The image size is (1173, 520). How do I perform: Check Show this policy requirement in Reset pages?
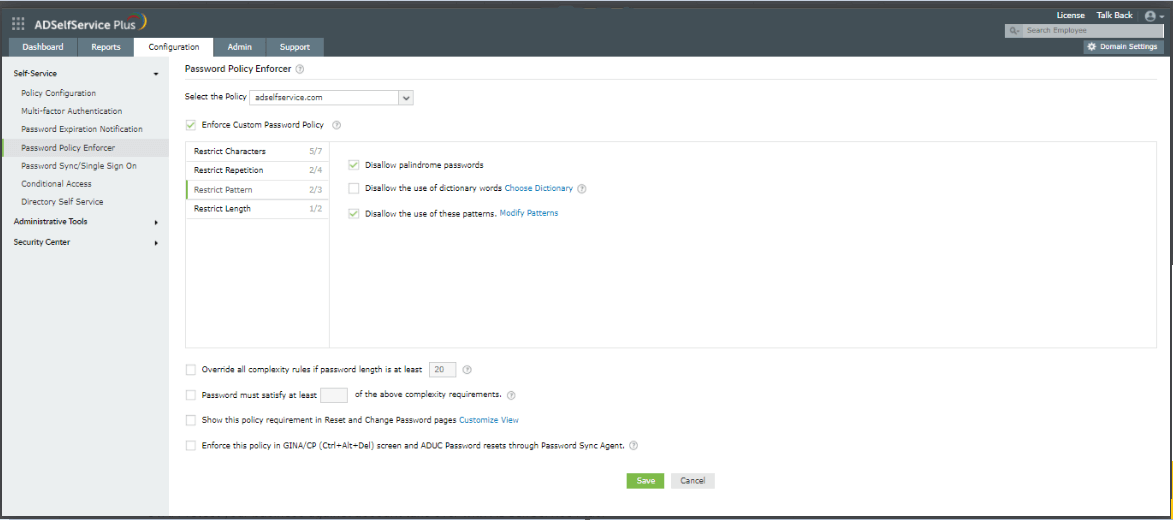click(191, 420)
